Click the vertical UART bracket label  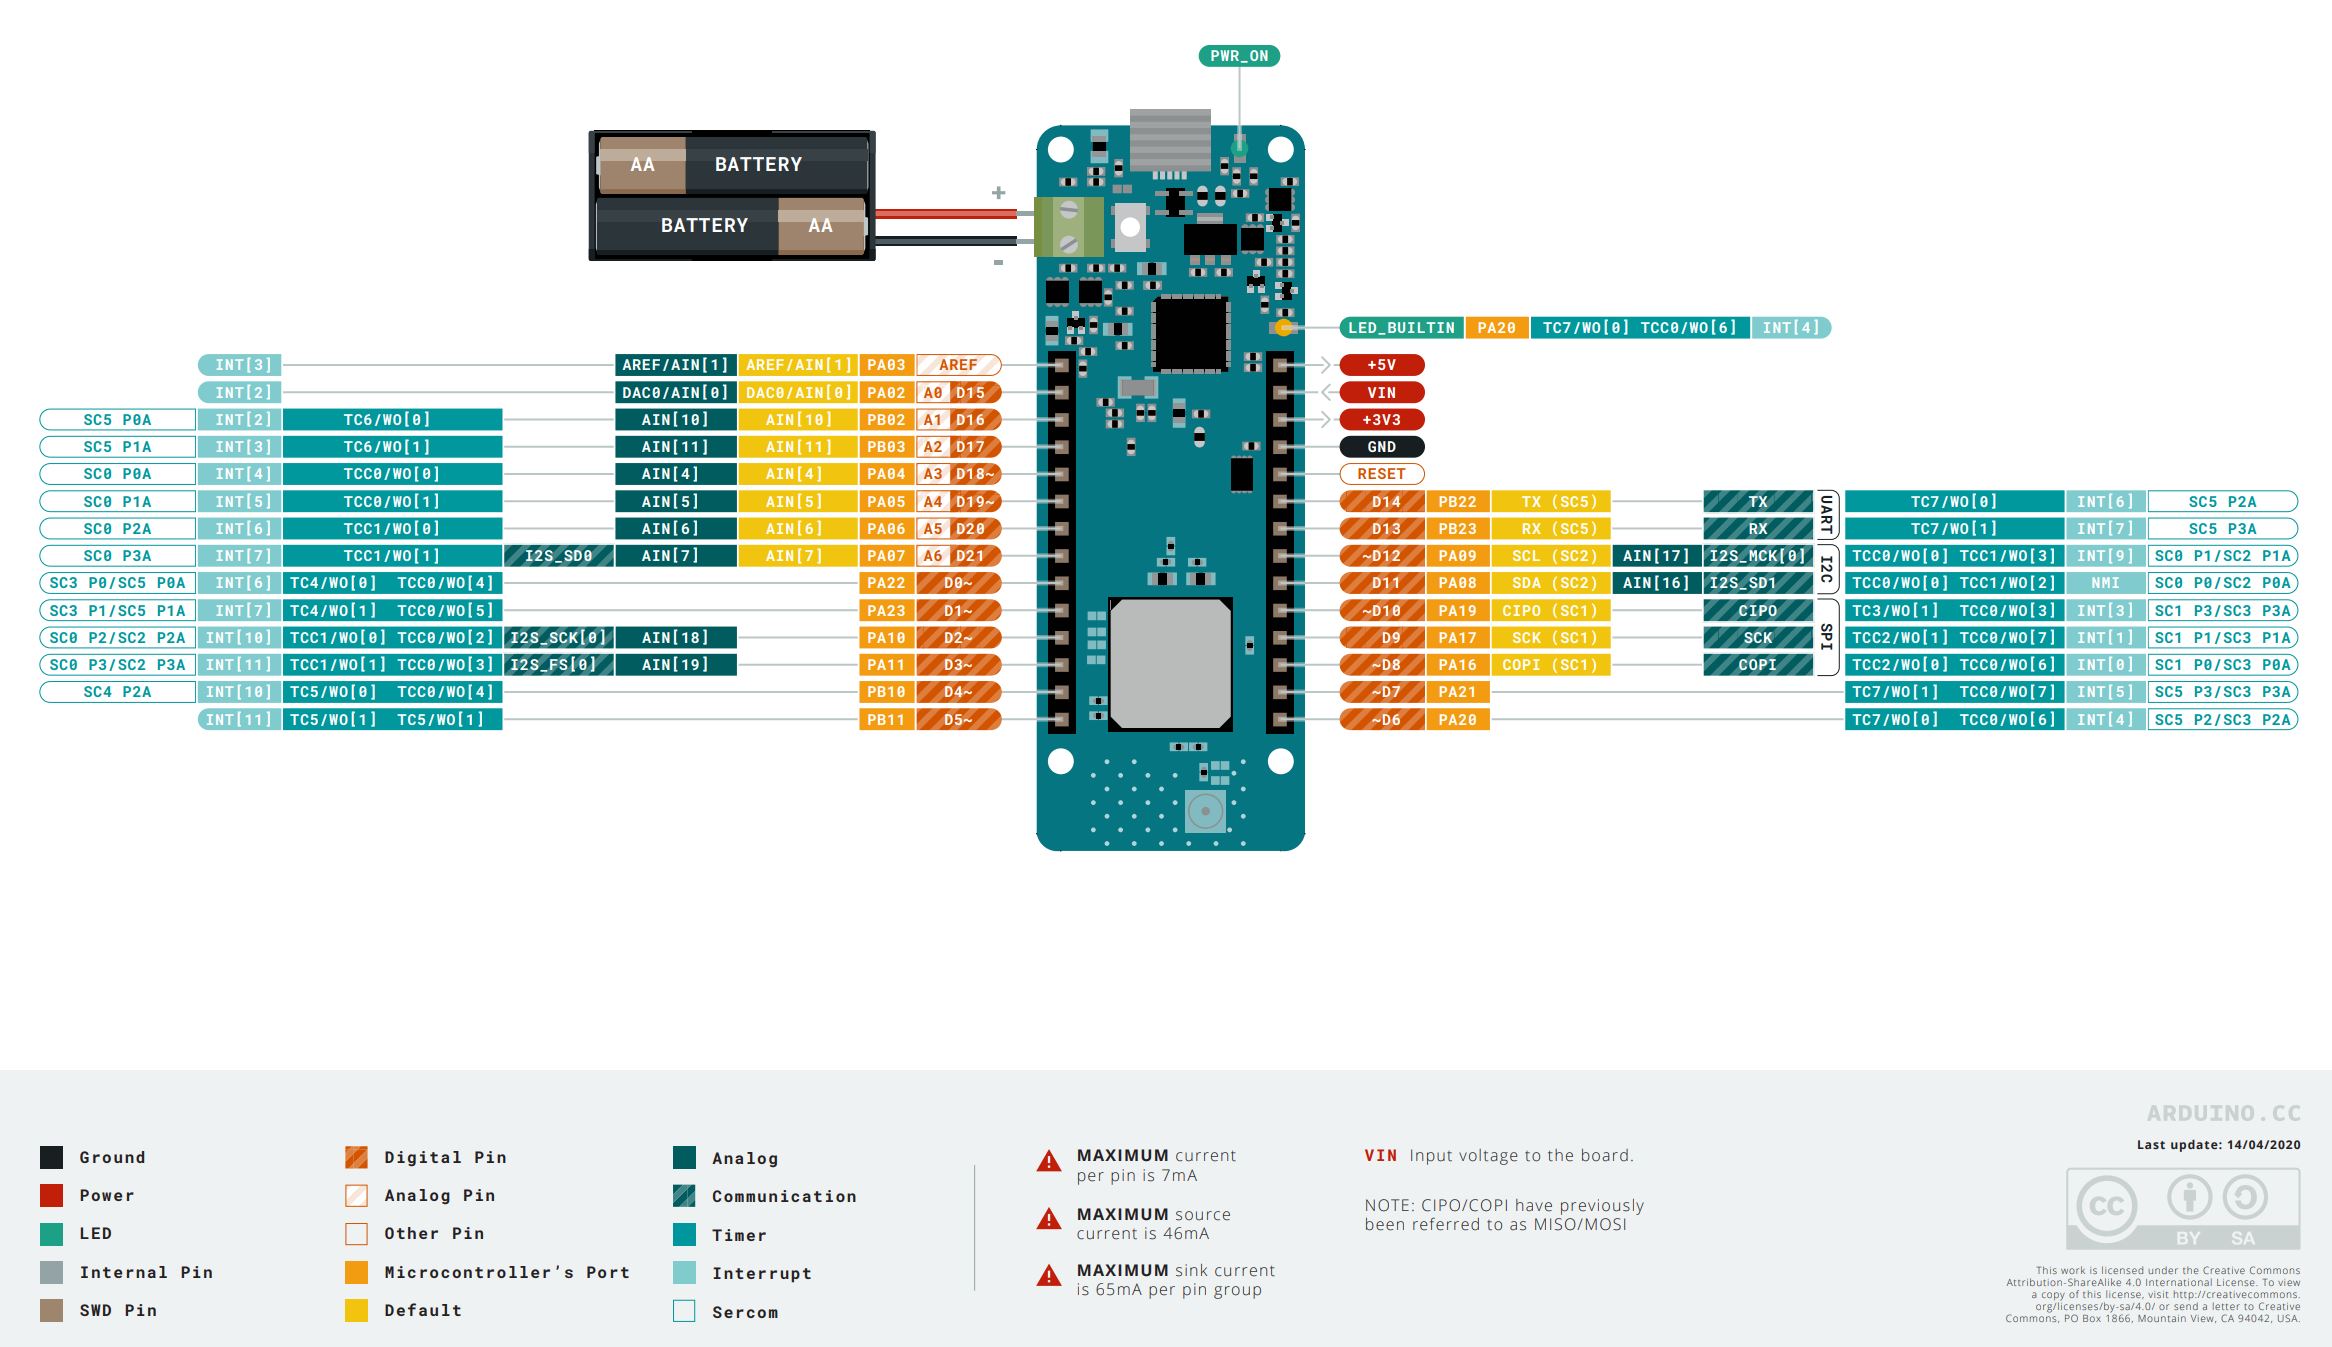click(1826, 515)
